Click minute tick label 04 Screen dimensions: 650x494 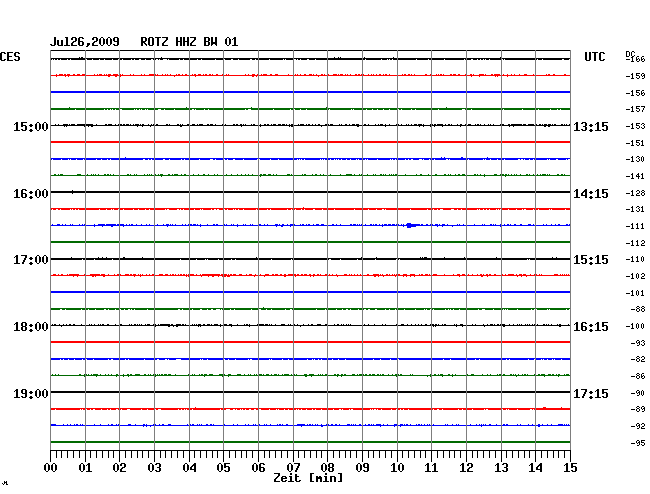pyautogui.click(x=189, y=468)
